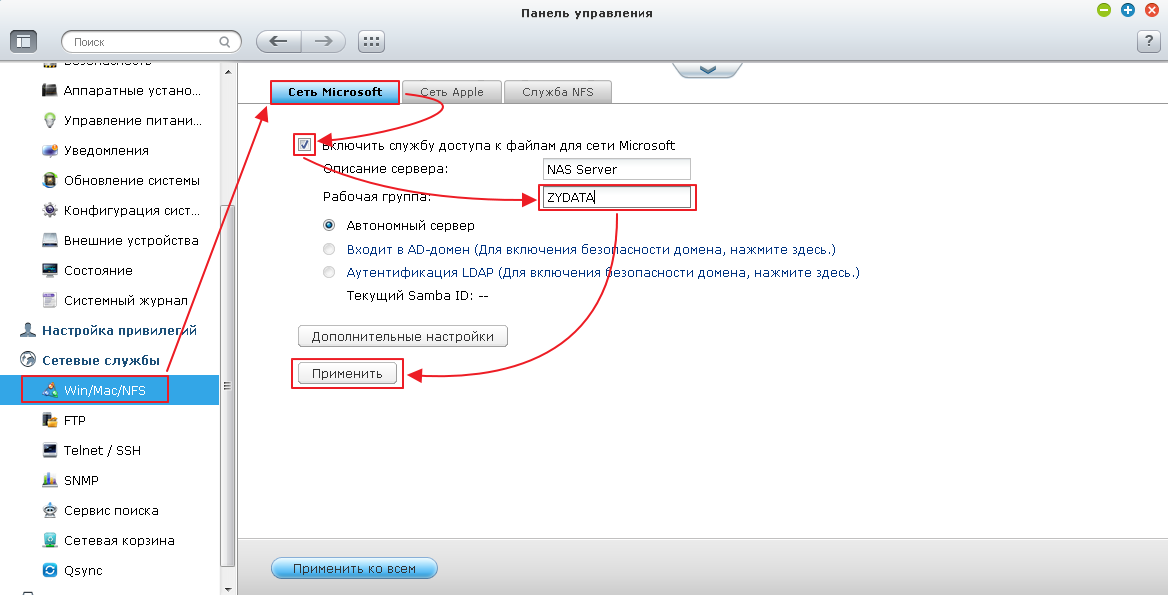
Task: Click the search service icon
Action: [x=49, y=510]
